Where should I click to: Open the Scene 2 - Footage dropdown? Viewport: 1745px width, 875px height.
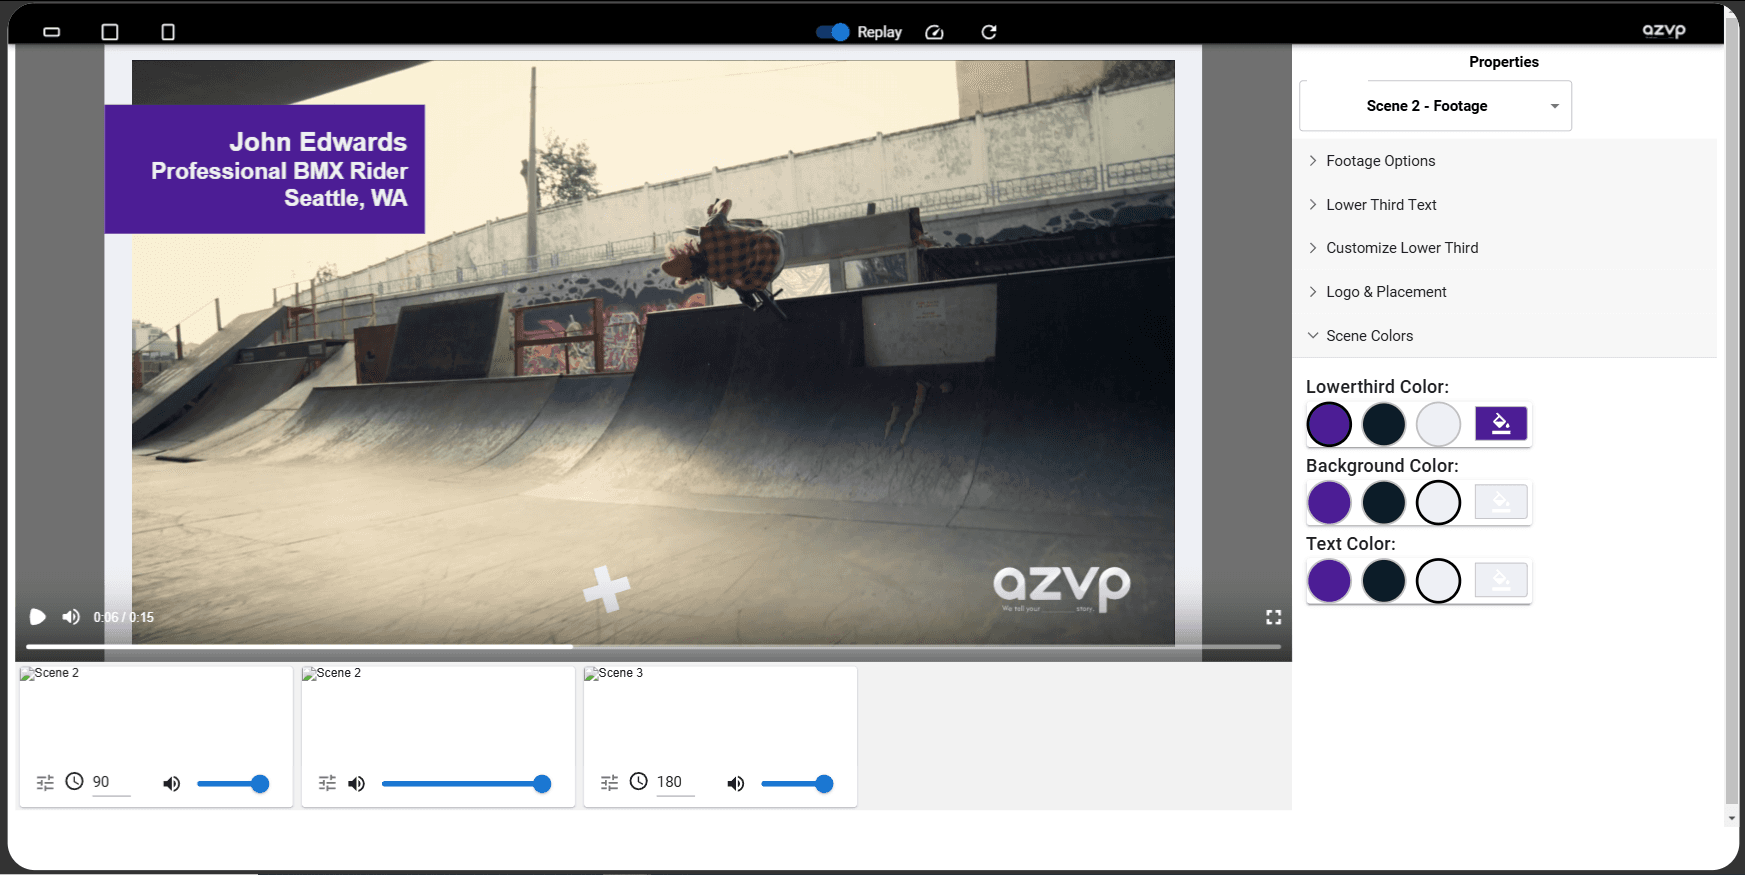point(1435,106)
